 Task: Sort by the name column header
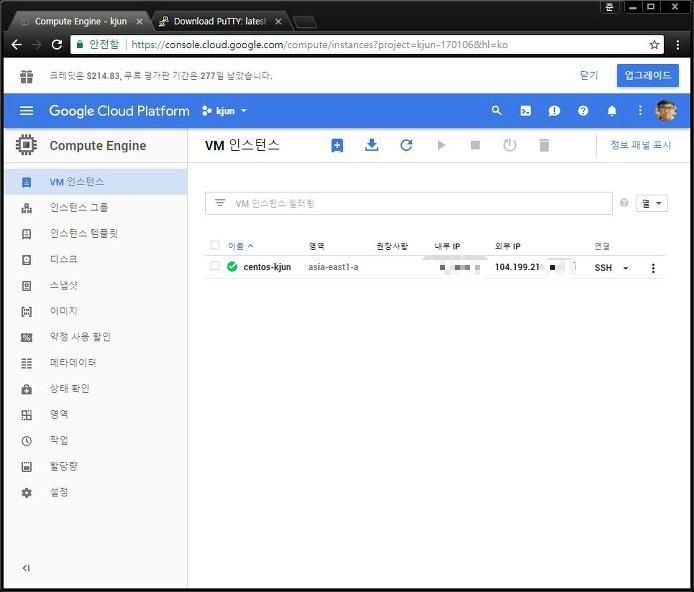pyautogui.click(x=240, y=246)
